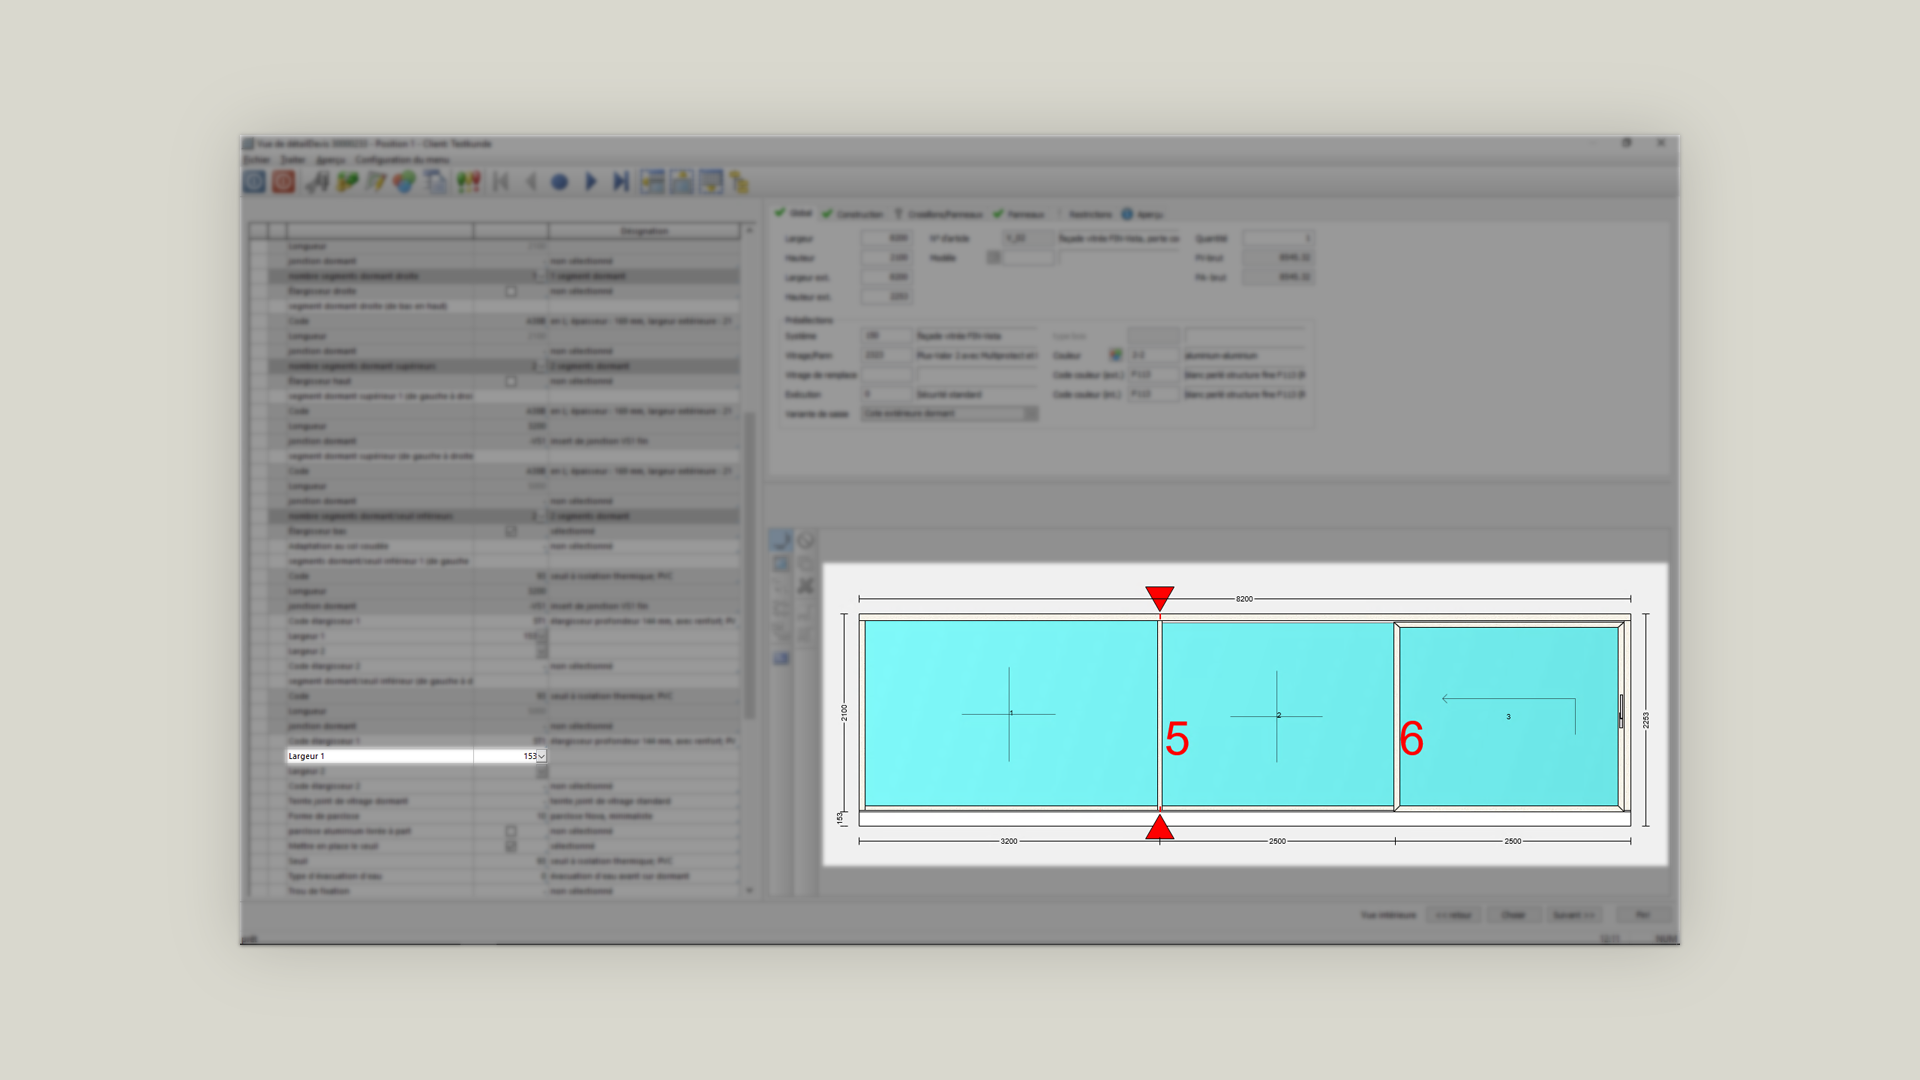Switch to the Global tab
The image size is (1920, 1080).
pyautogui.click(x=794, y=214)
